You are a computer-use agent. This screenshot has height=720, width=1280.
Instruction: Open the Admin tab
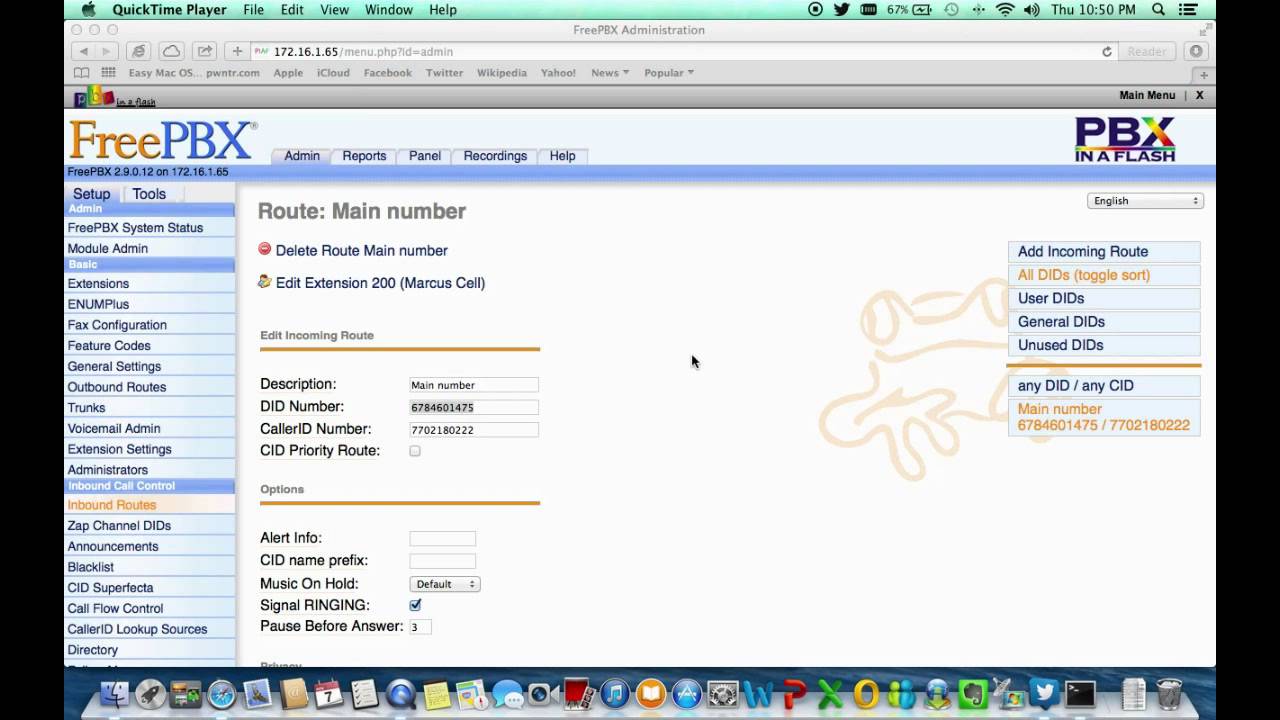point(302,156)
